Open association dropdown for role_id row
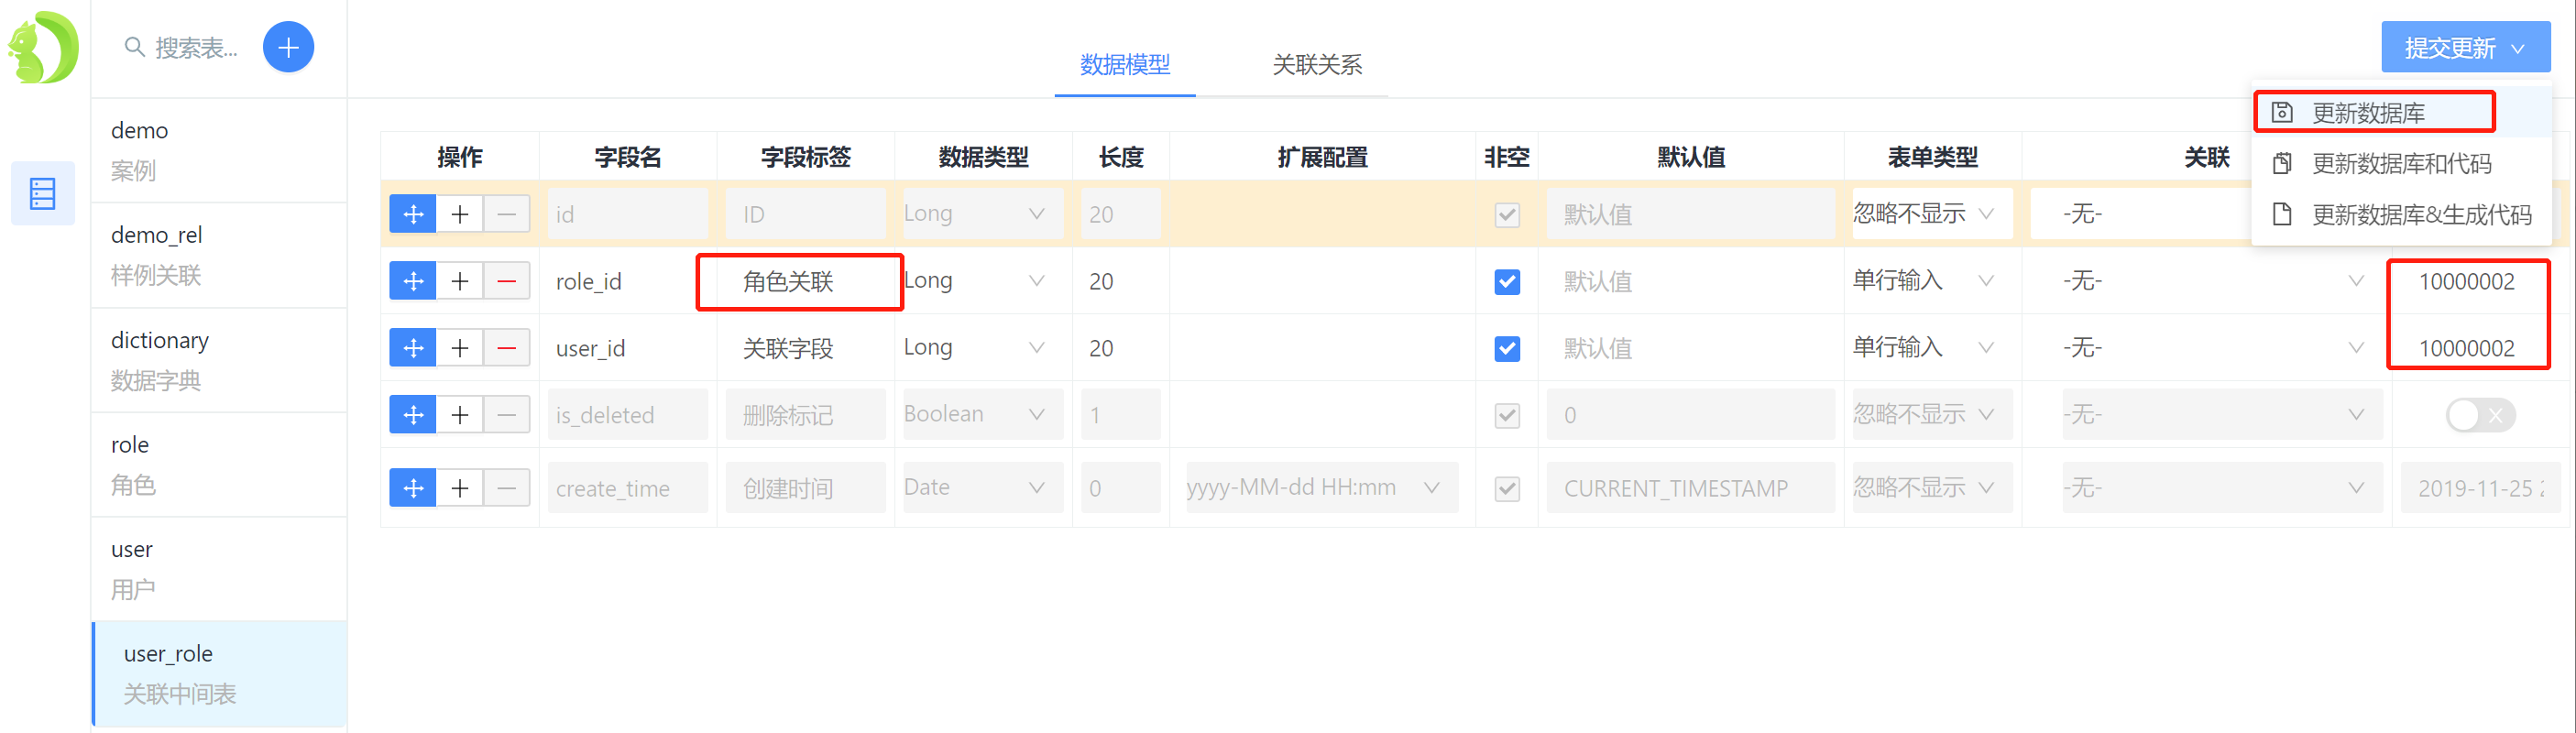The image size is (2576, 733). coord(2221,281)
